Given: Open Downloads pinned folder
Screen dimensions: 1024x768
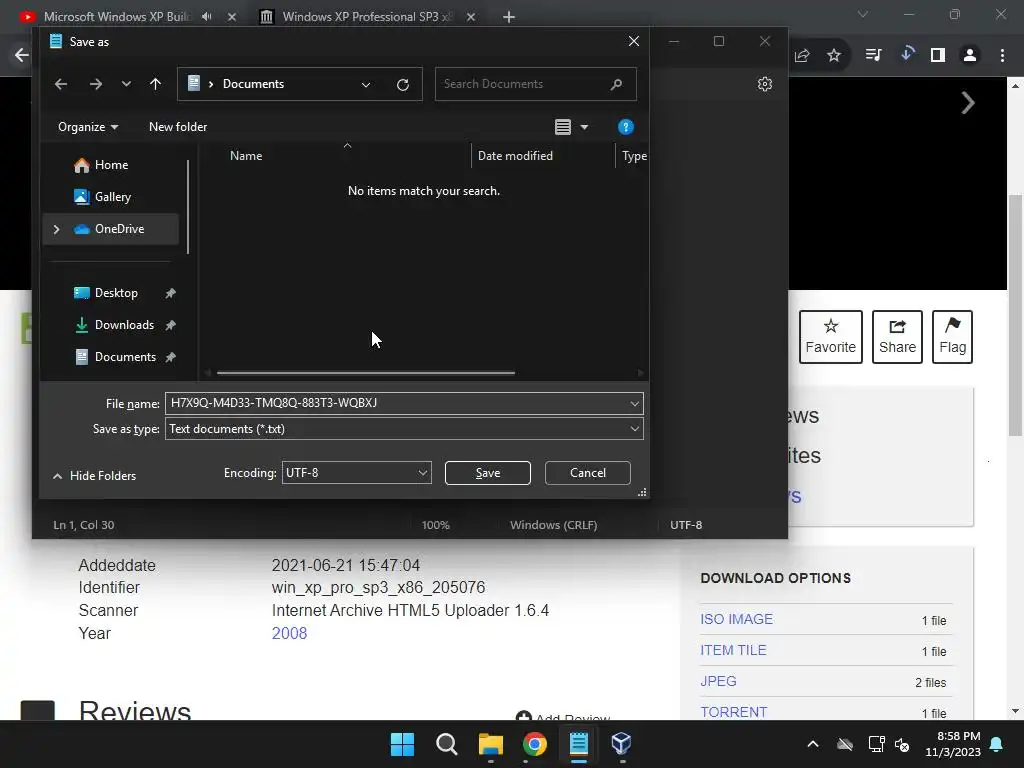Looking at the screenshot, I should click(x=123, y=325).
